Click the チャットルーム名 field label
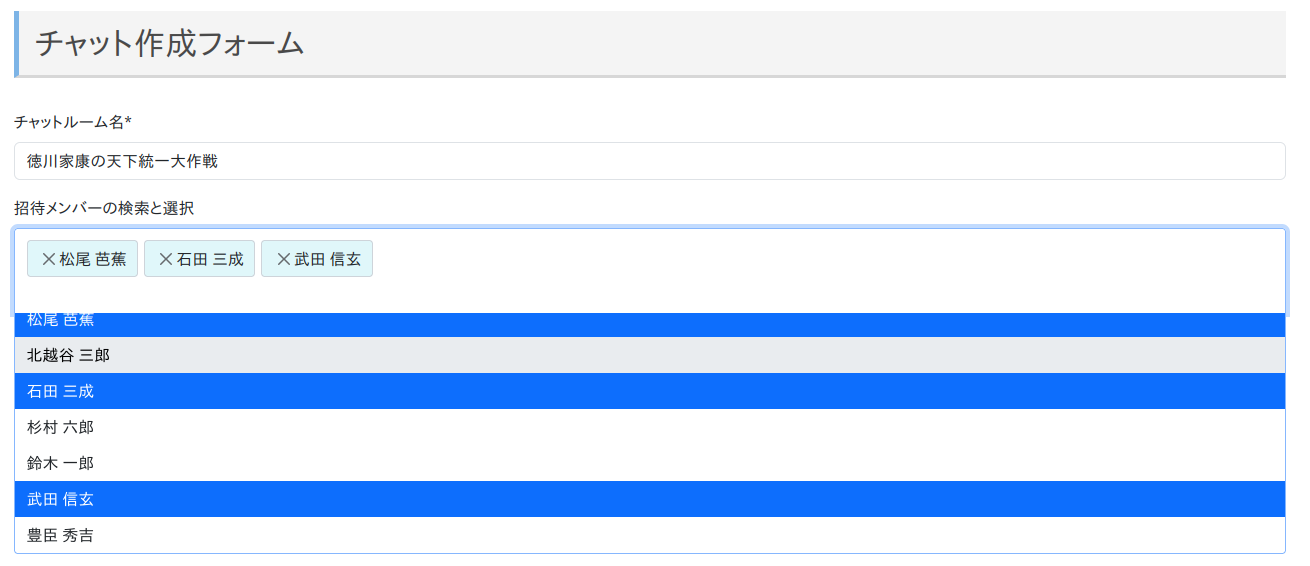This screenshot has width=1310, height=566. (x=73, y=122)
